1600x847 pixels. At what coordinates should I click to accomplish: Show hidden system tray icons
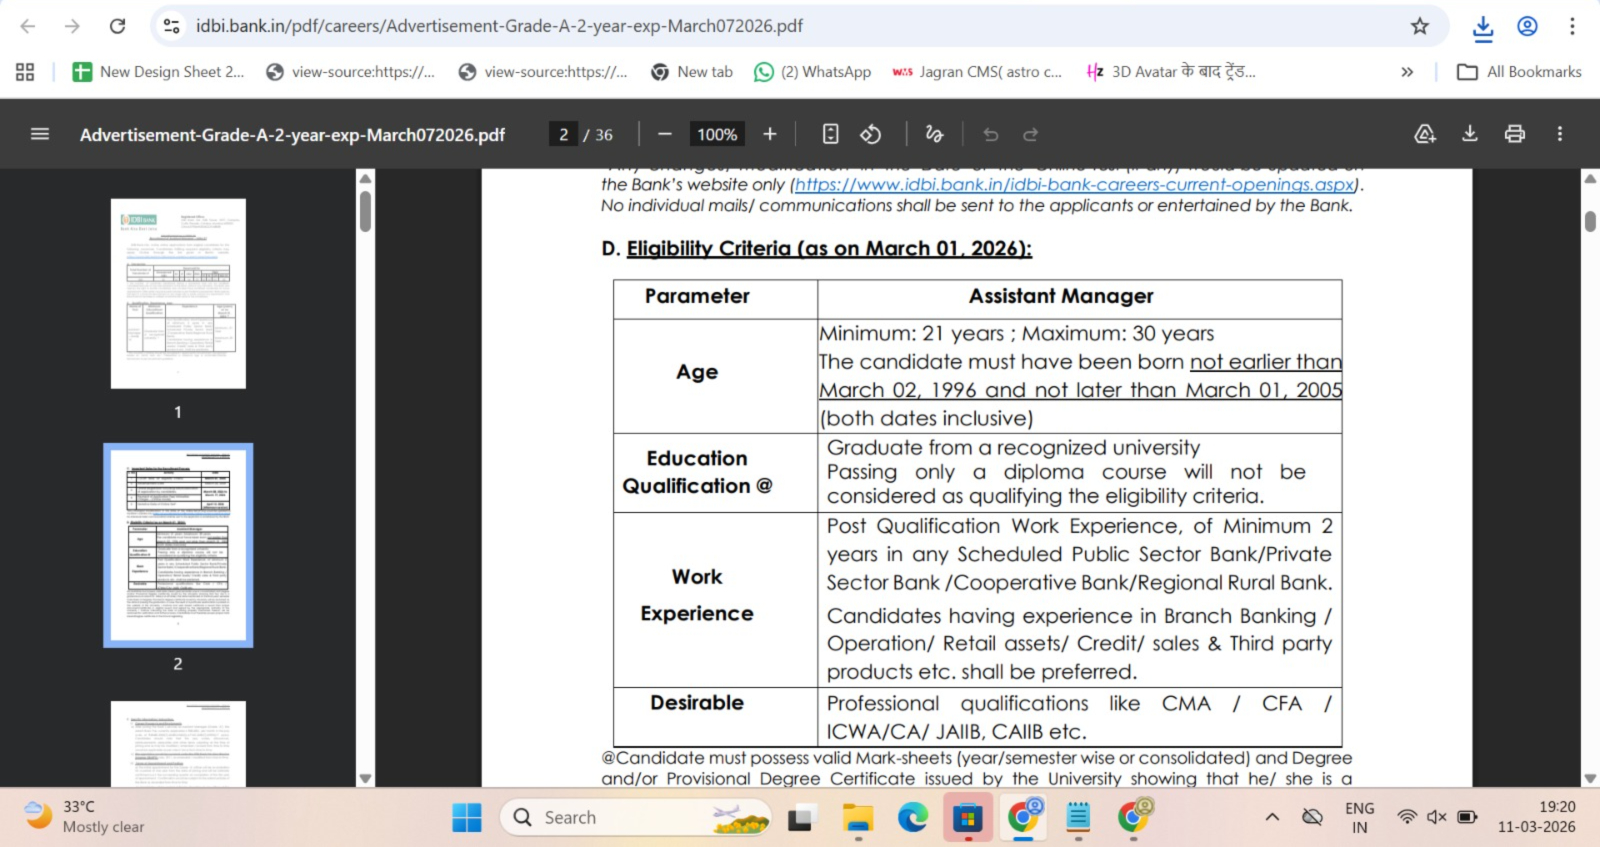[x=1272, y=818]
